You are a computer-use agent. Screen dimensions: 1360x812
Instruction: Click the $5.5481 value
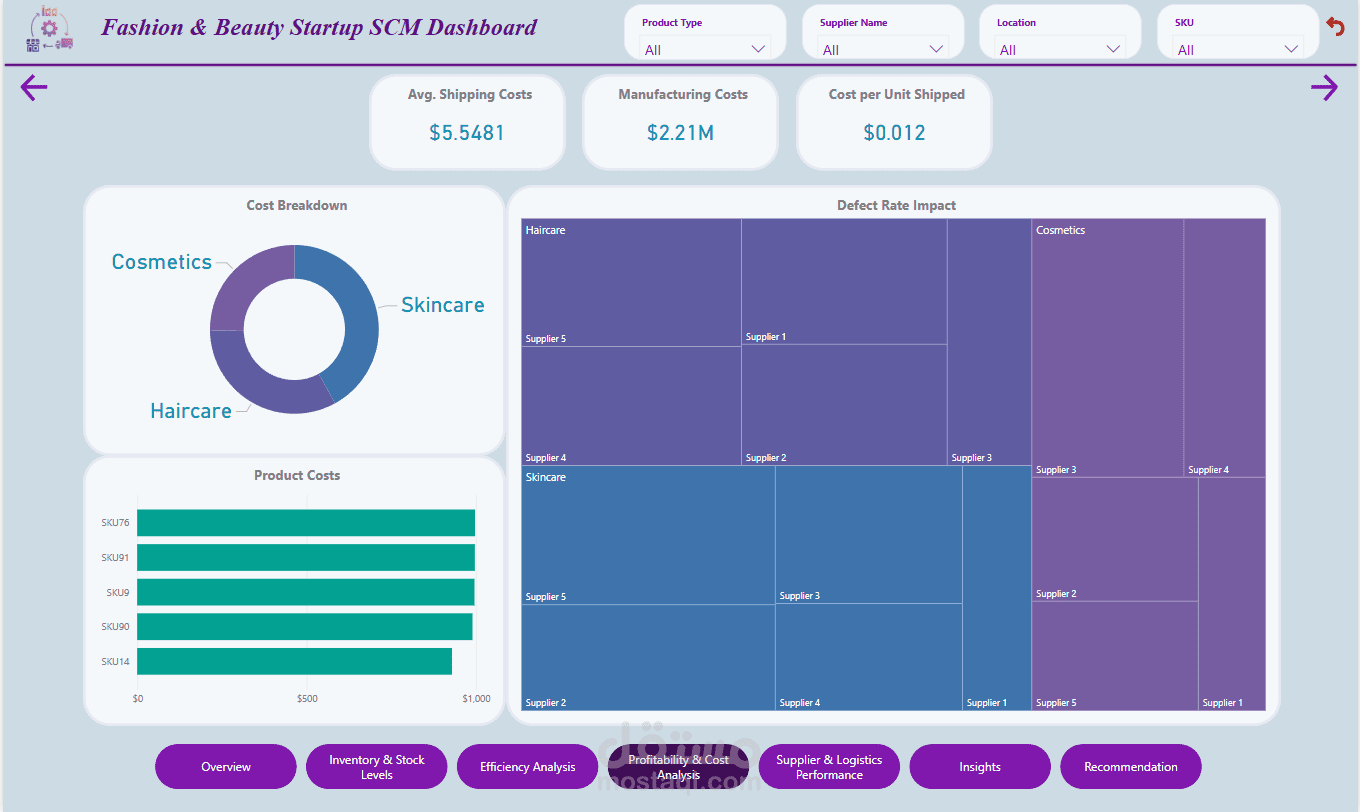(x=467, y=132)
